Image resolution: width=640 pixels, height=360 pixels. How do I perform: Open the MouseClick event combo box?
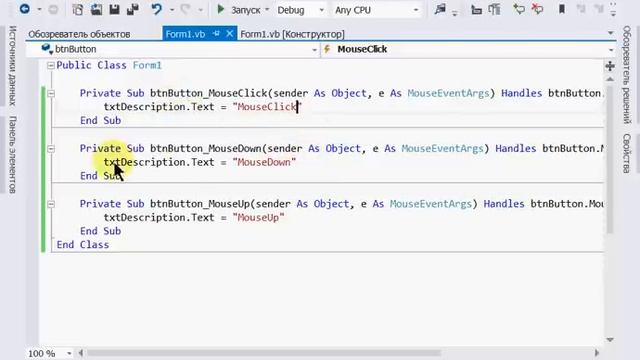point(469,49)
